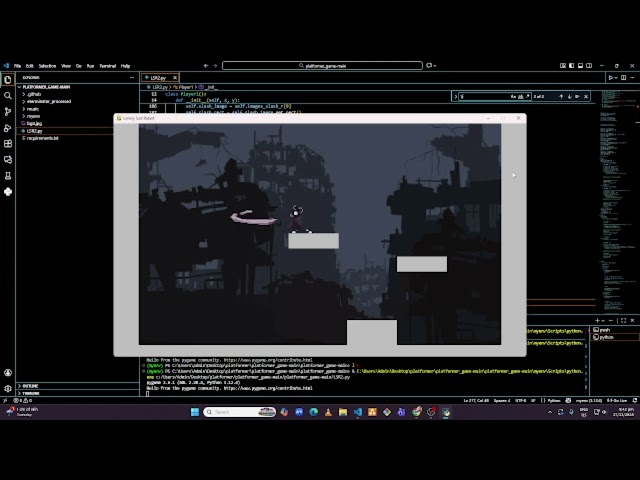Close the terminal panel
The height and width of the screenshot is (480, 640).
tap(632, 321)
